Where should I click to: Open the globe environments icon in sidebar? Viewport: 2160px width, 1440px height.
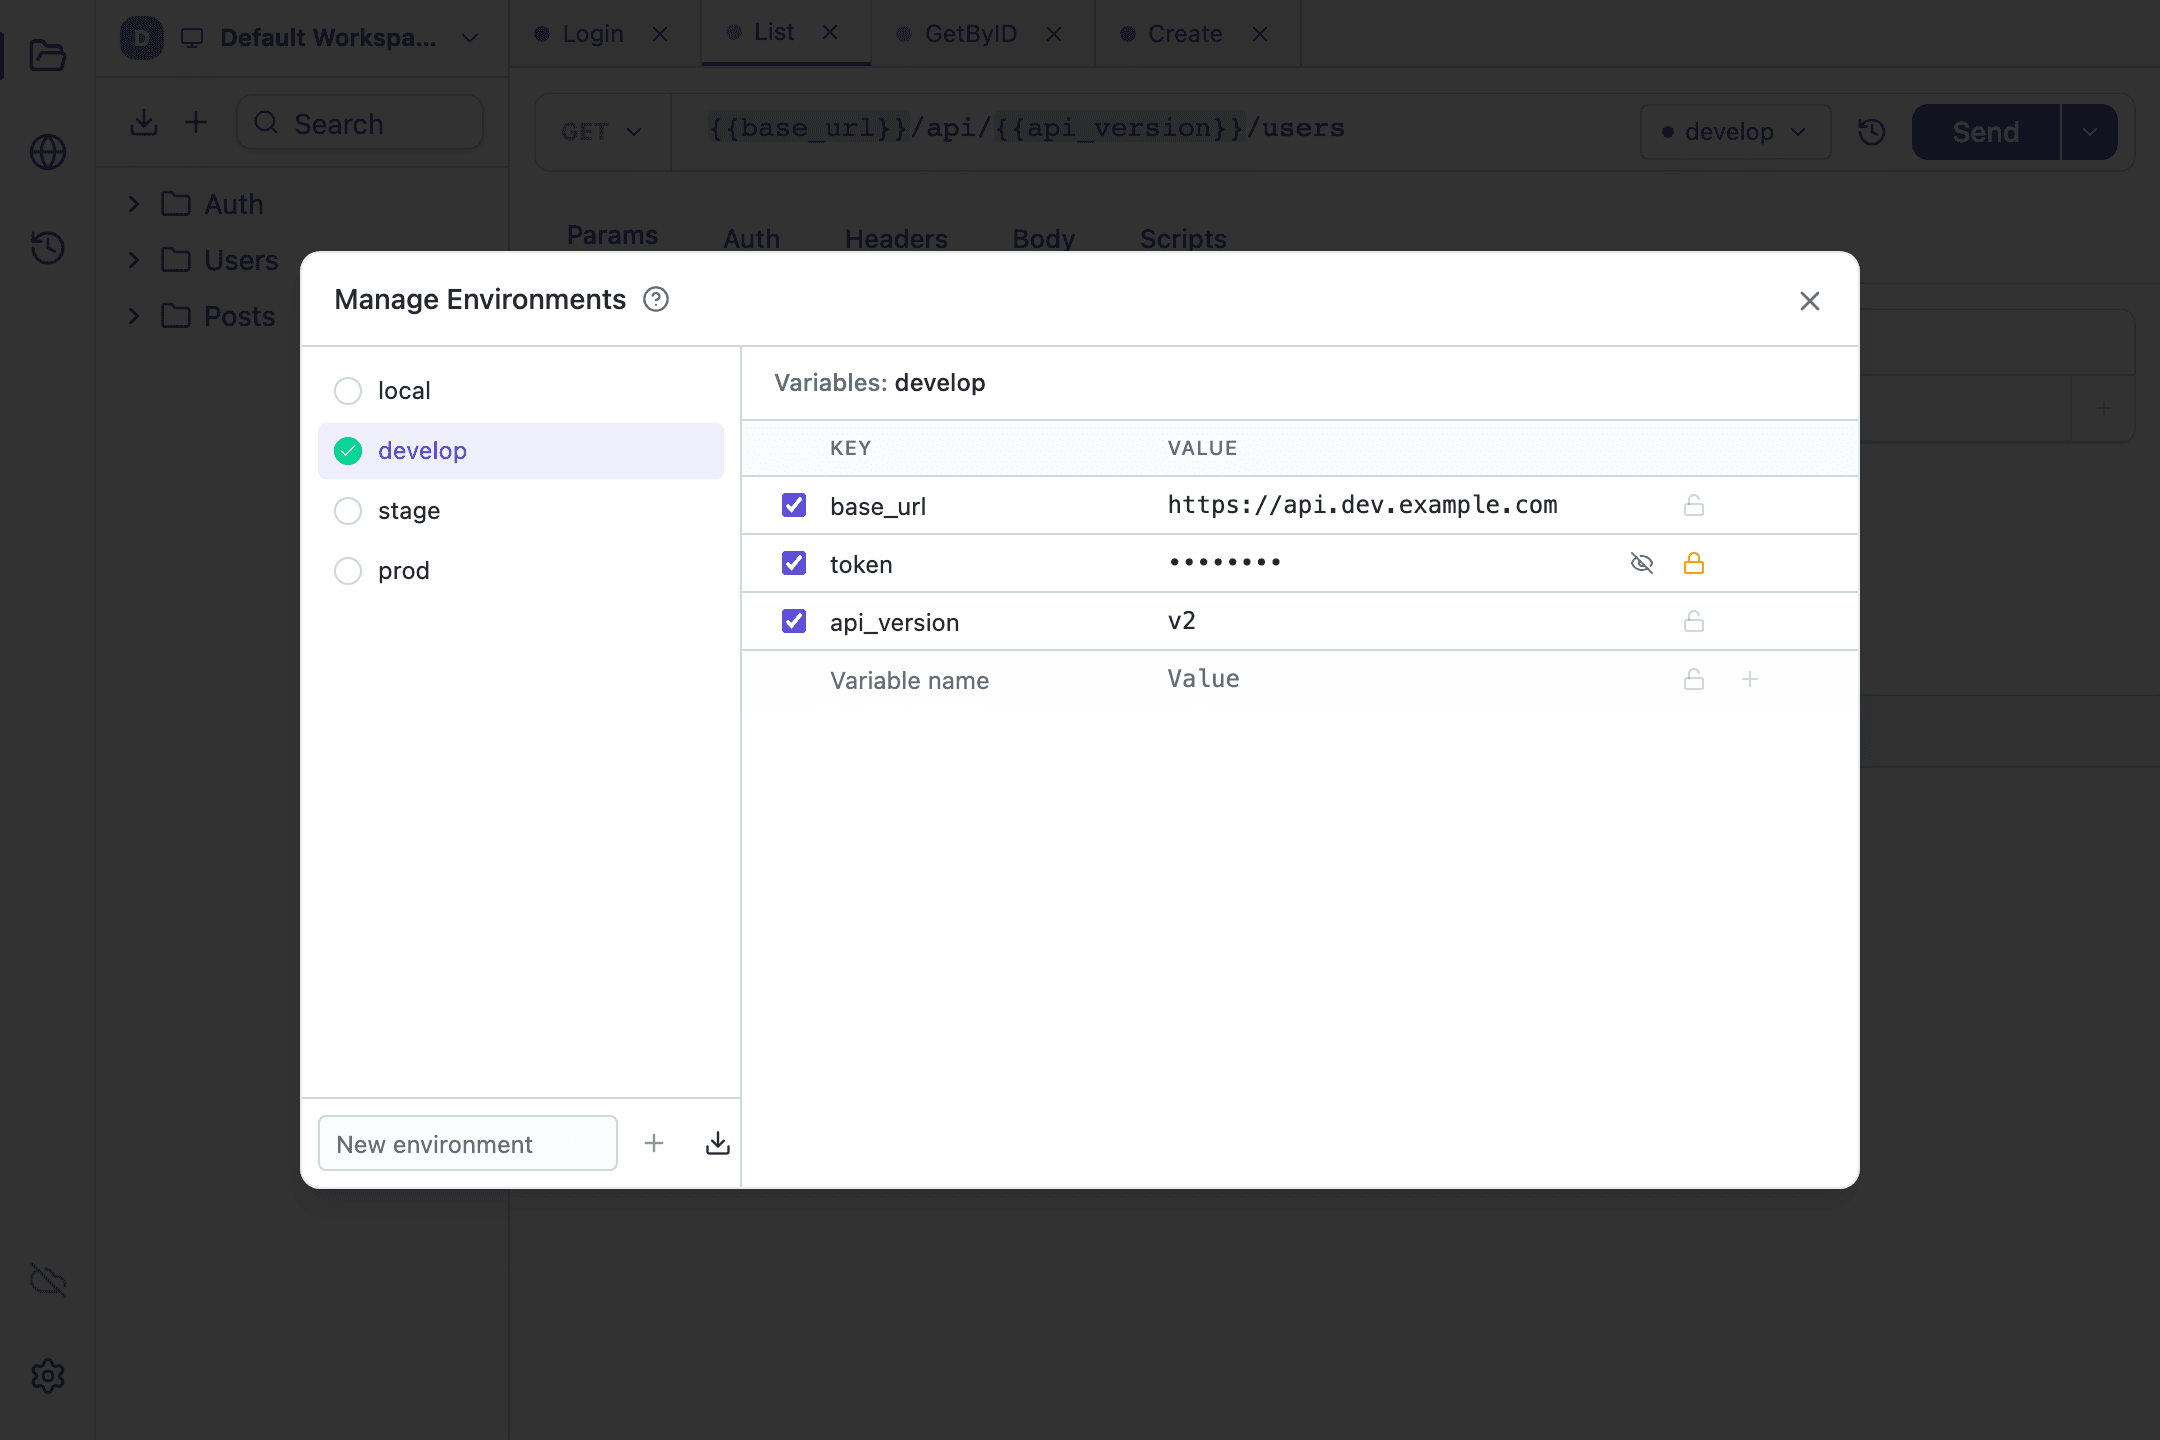47,152
